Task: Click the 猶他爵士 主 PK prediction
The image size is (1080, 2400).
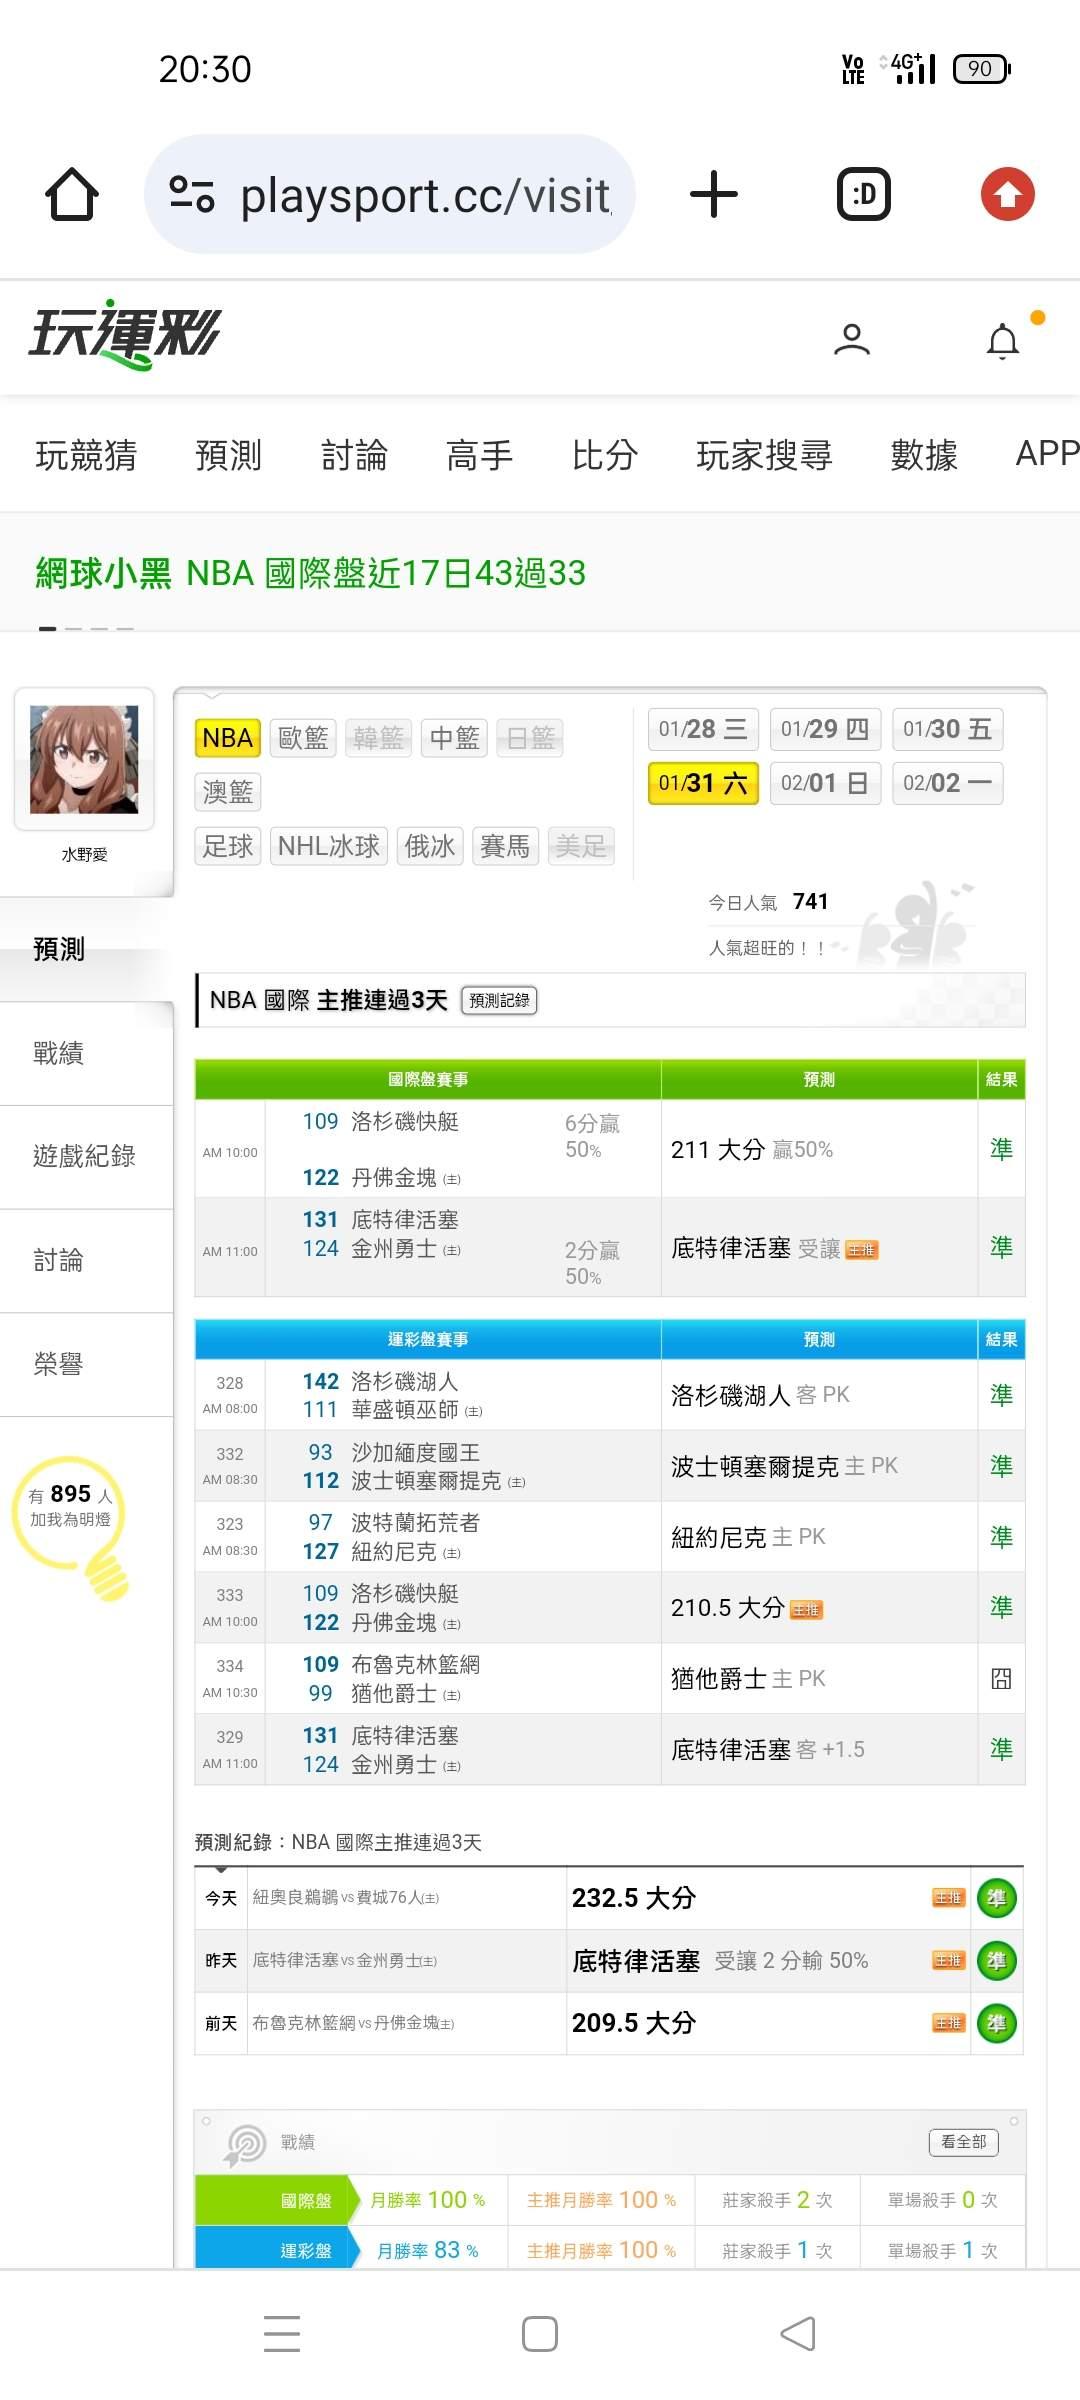Action: [x=748, y=1679]
